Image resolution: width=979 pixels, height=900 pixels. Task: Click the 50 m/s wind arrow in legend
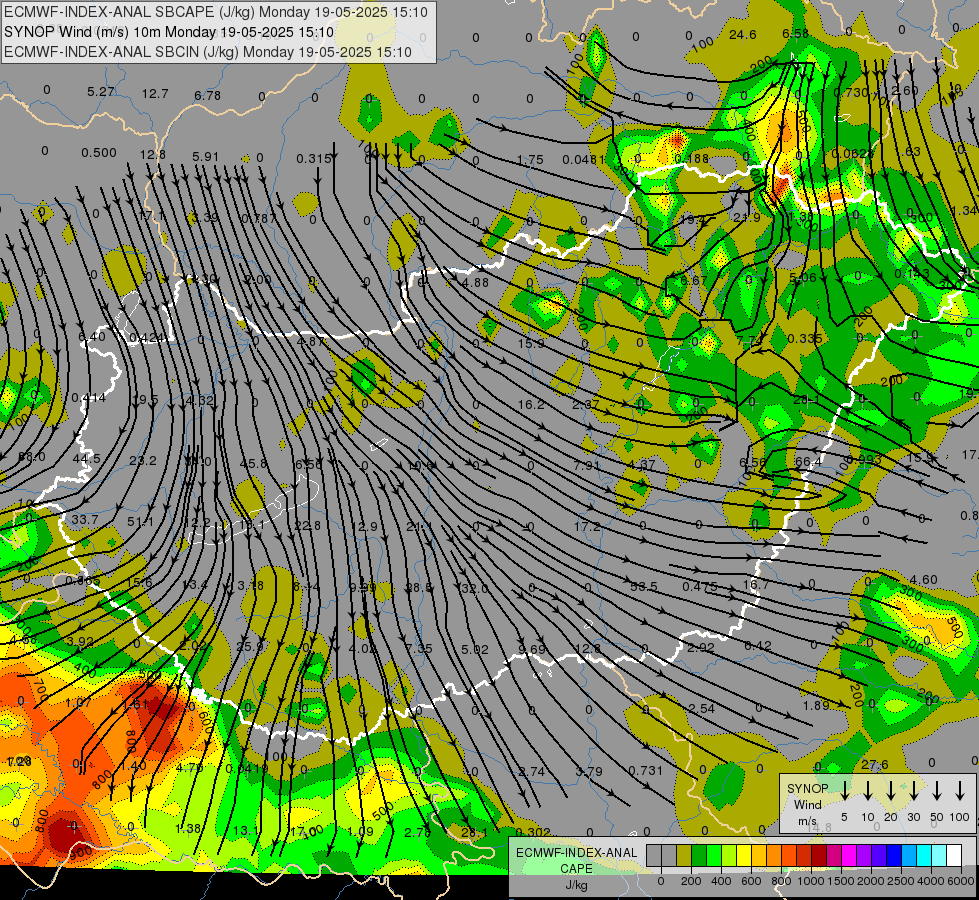coord(937,791)
